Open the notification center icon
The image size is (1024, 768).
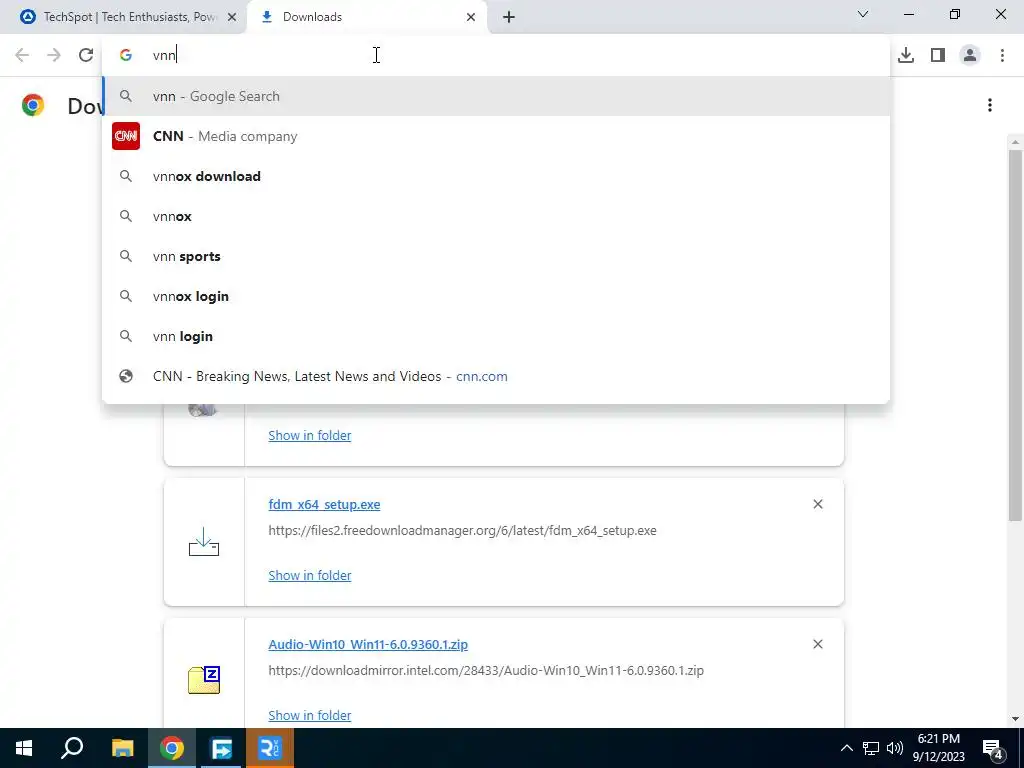pyautogui.click(x=993, y=749)
